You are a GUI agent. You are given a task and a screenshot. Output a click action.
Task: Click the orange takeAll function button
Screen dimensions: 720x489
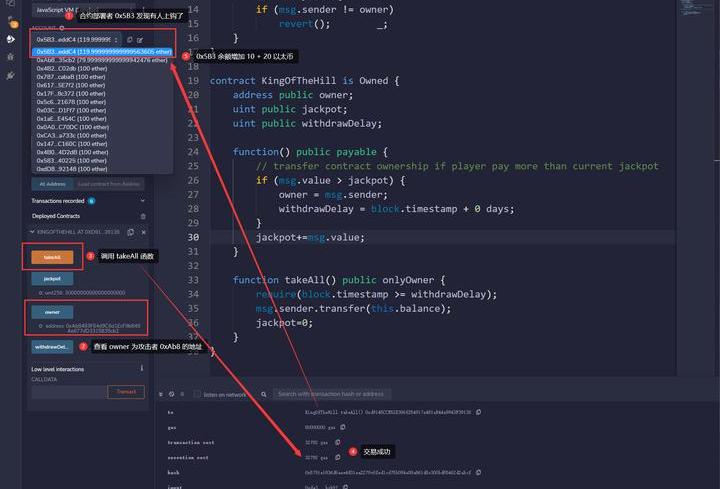[52, 257]
